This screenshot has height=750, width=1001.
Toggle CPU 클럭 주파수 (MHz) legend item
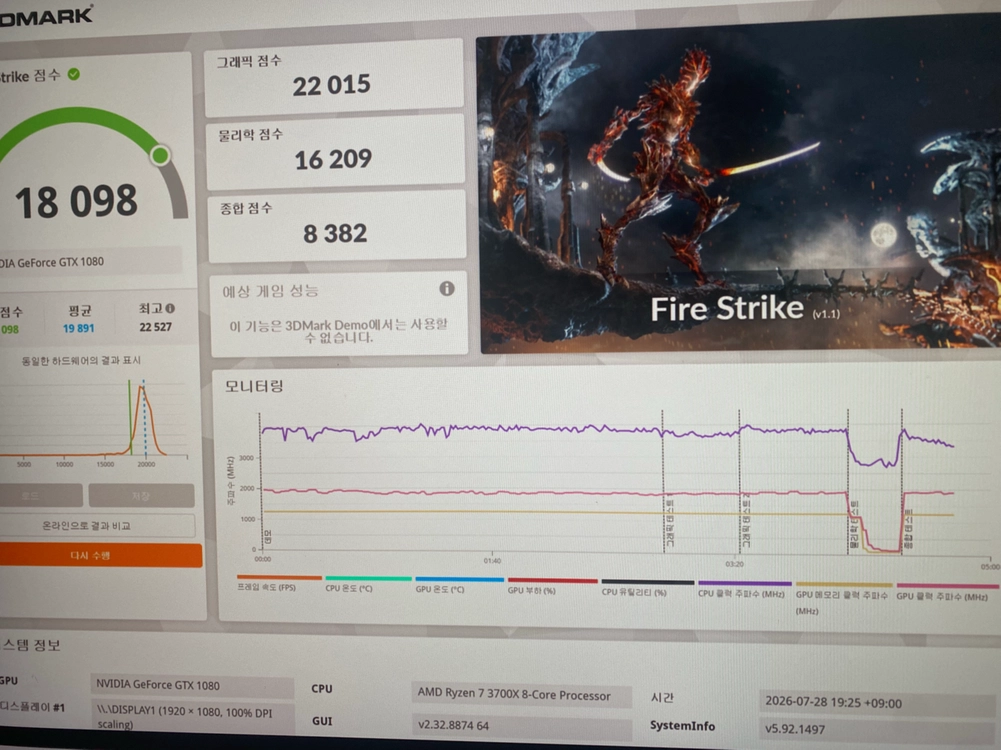[x=744, y=589]
